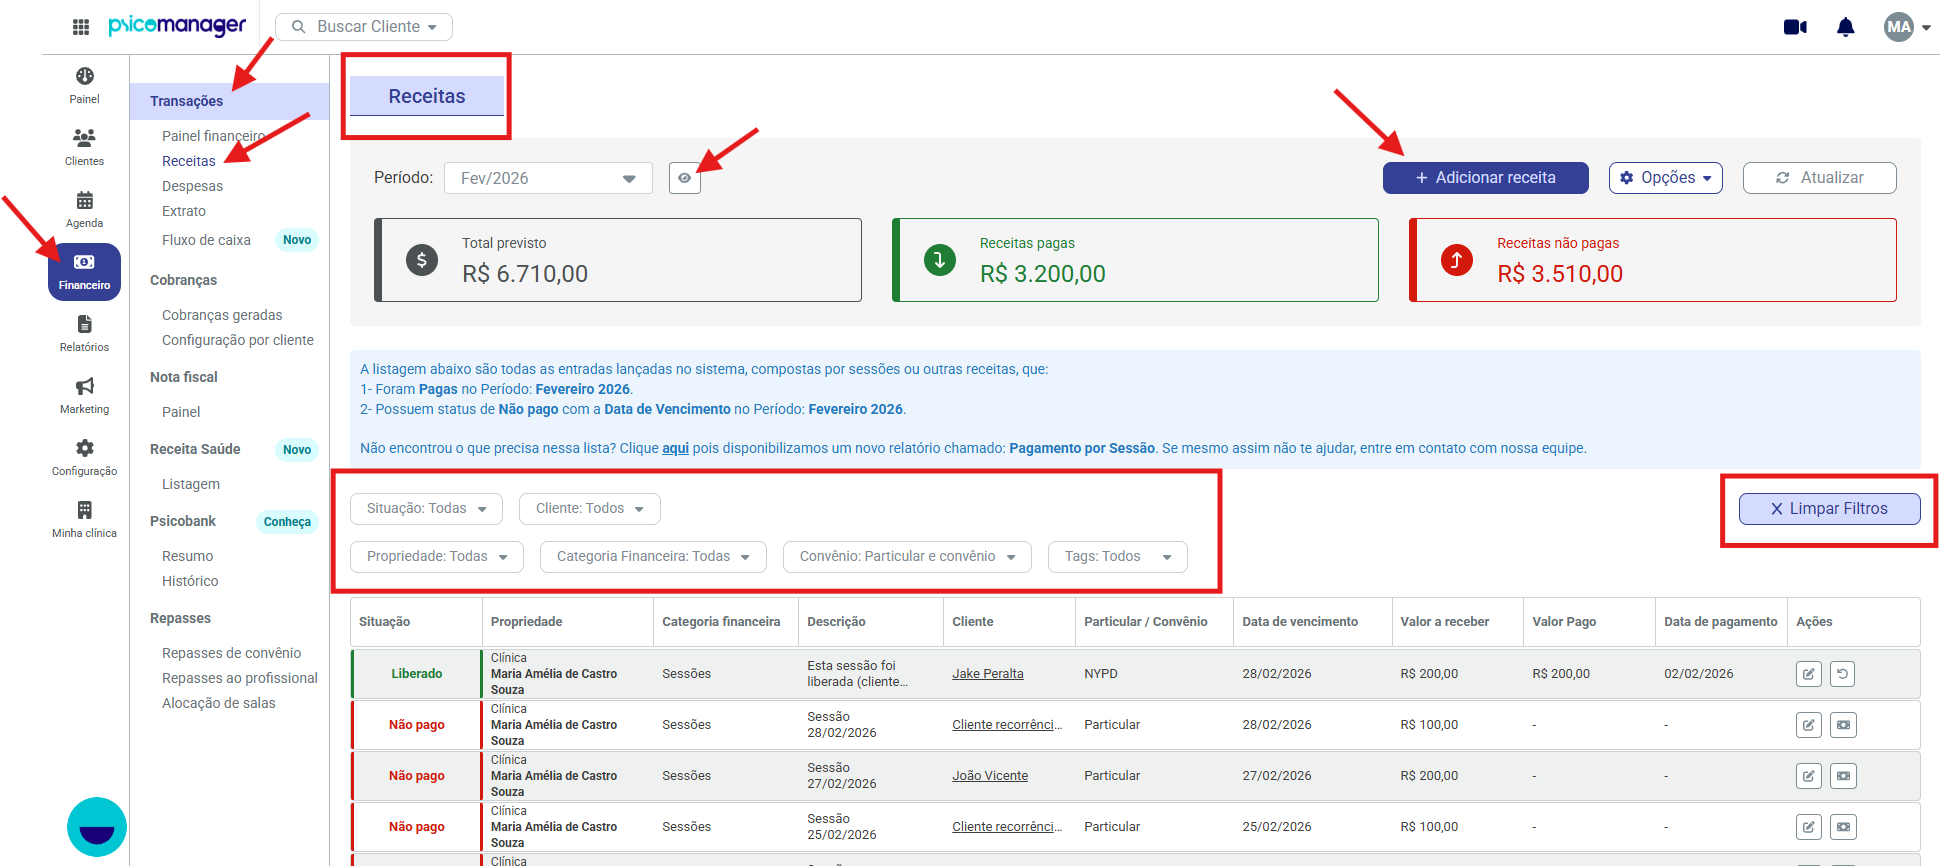Edit the 28/02/2026 Não pago row
Image resolution: width=1940 pixels, height=866 pixels.
tap(1809, 725)
